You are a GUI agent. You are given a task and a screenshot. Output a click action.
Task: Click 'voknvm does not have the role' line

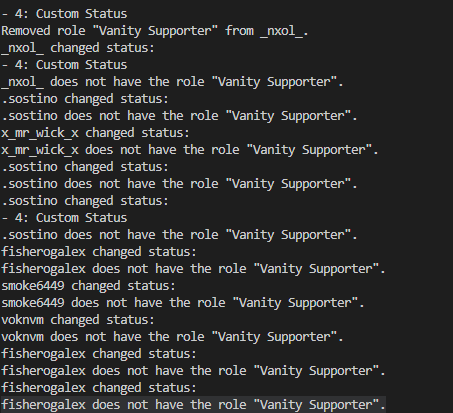tap(172, 337)
